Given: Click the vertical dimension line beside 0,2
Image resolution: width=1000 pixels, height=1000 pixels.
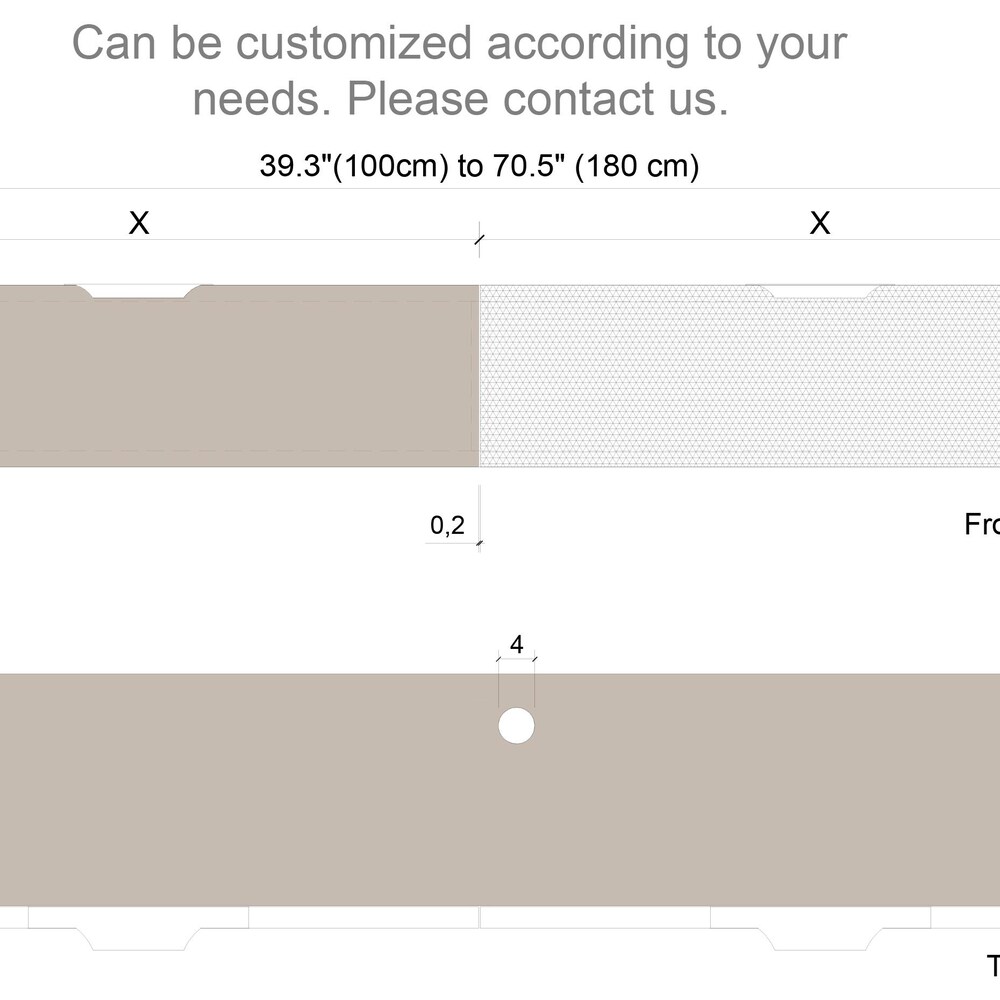Looking at the screenshot, I should click(x=480, y=515).
